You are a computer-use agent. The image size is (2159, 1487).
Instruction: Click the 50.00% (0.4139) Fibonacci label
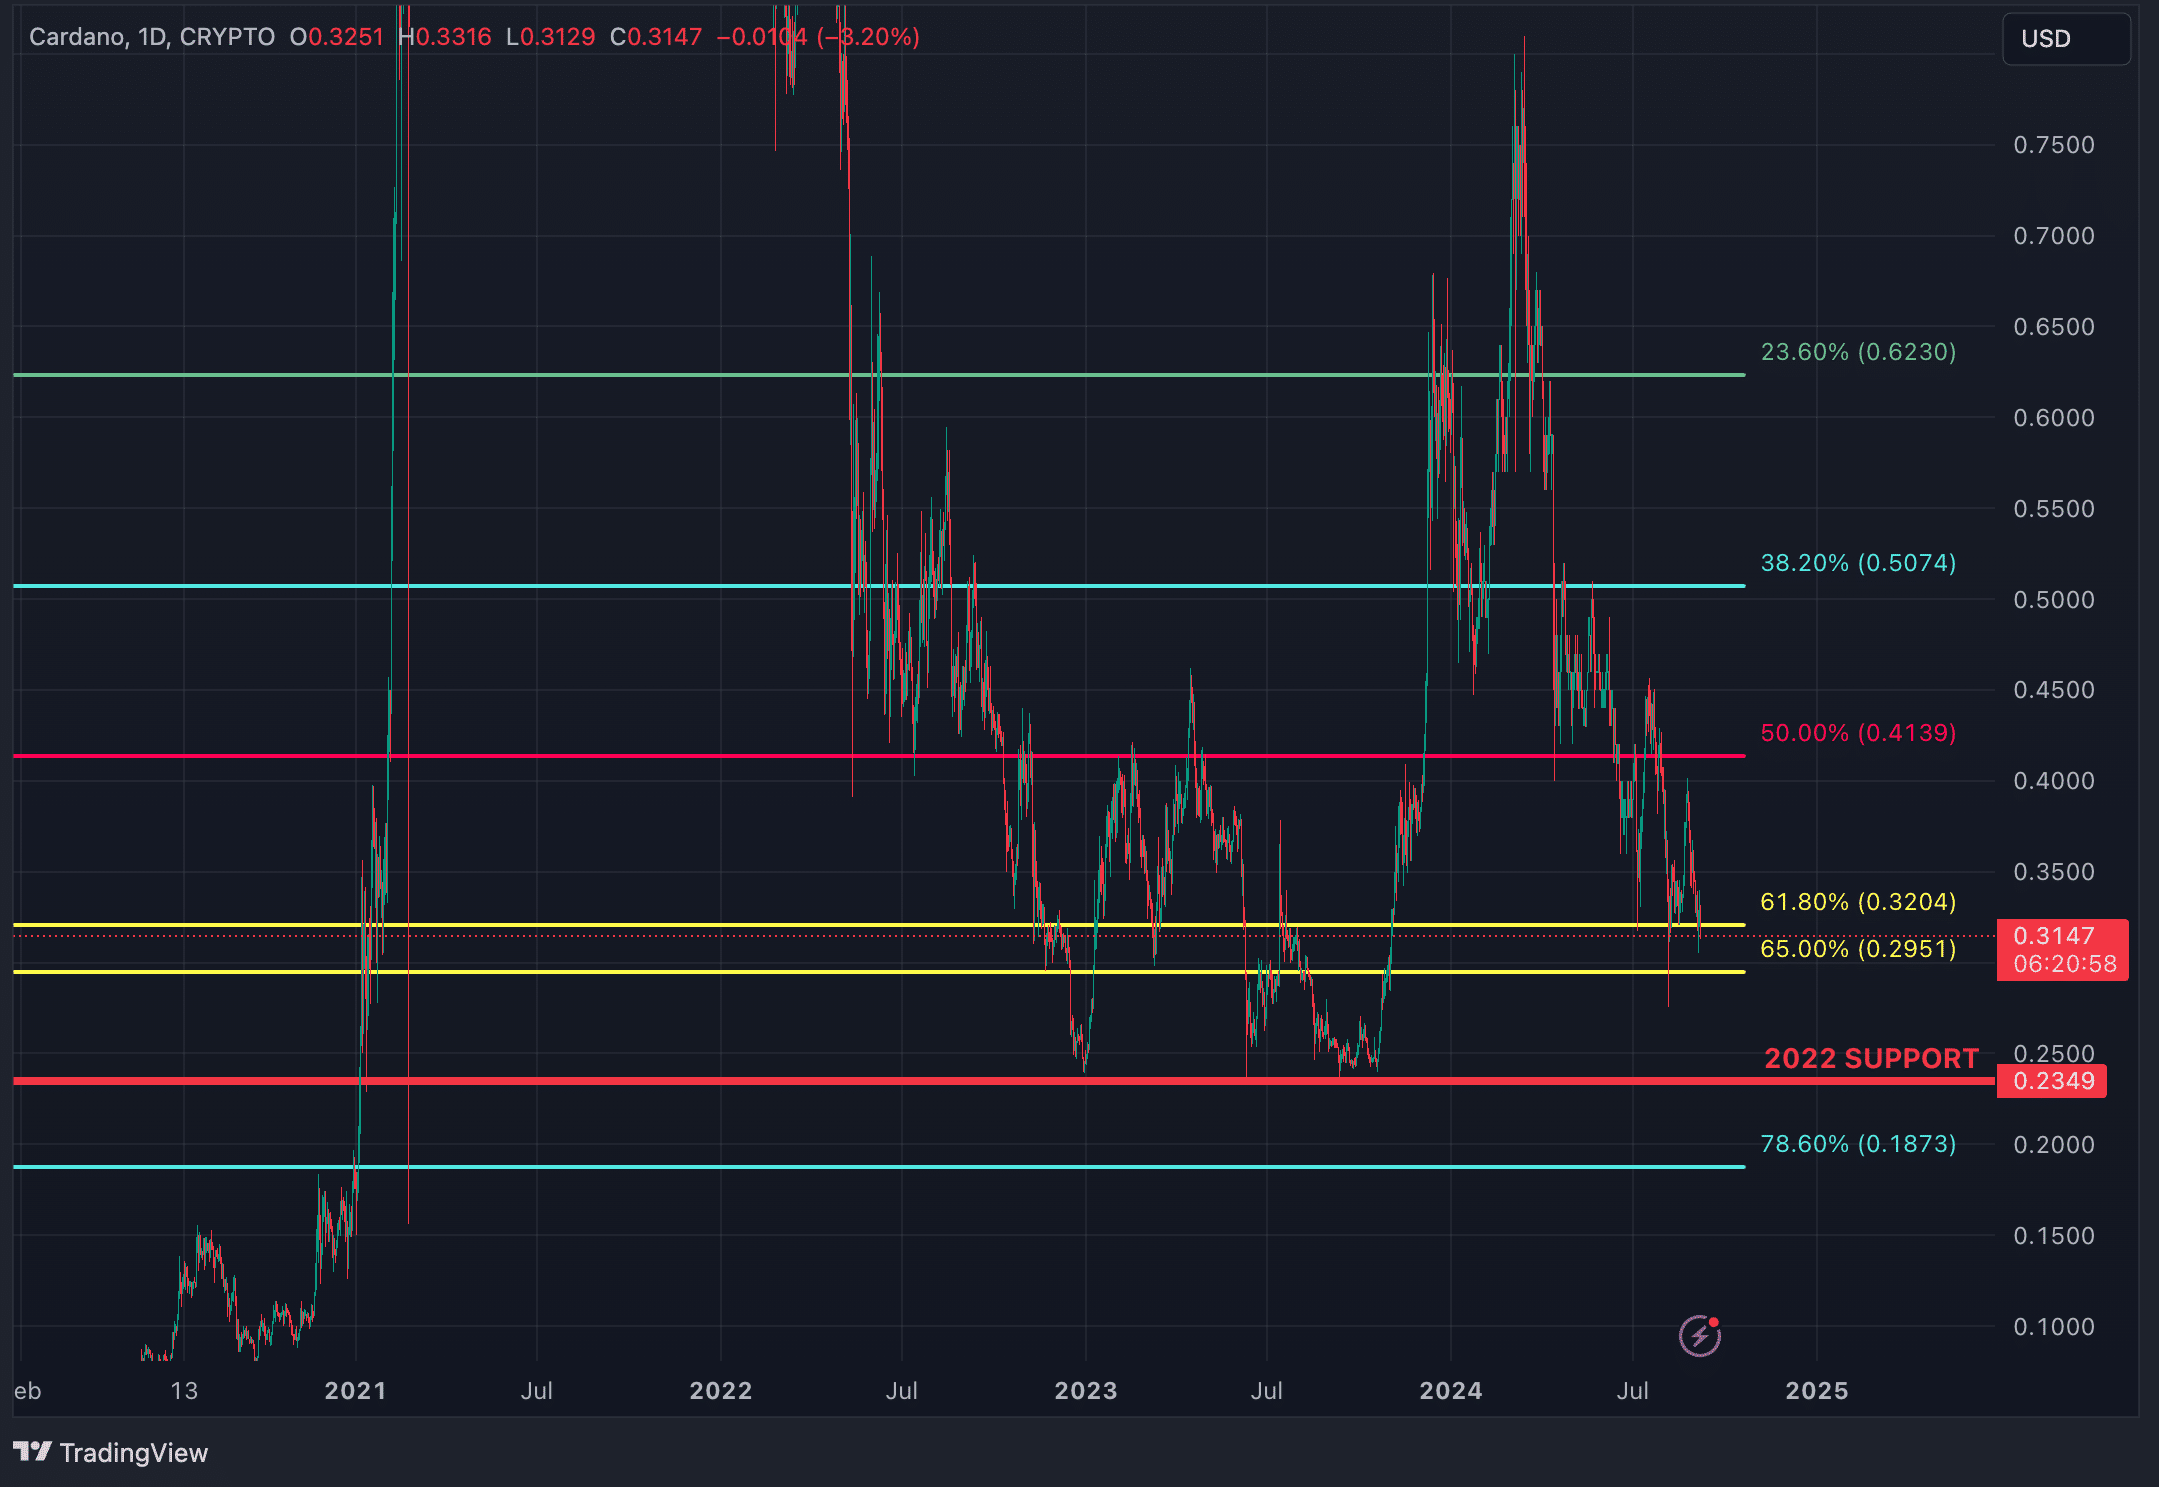1858,733
